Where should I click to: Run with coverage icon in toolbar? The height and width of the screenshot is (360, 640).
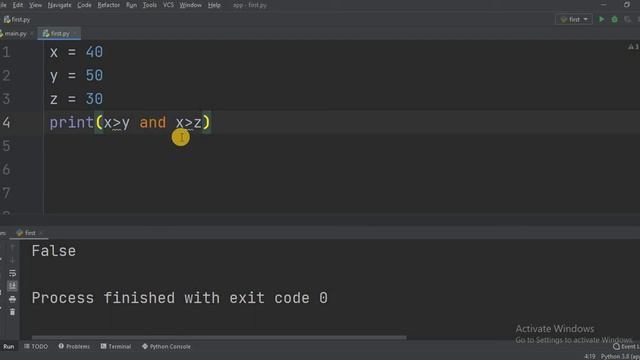627,19
